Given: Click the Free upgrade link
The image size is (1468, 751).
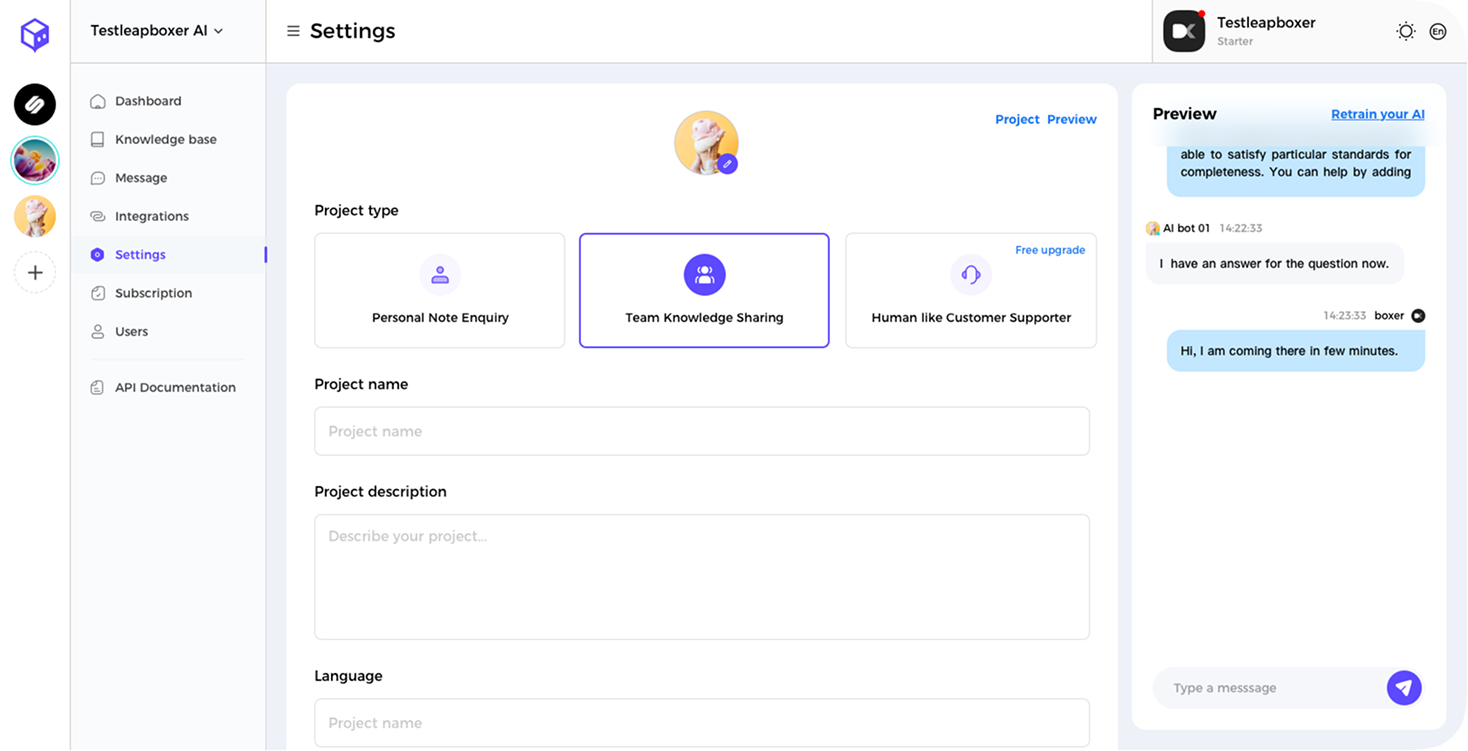Looking at the screenshot, I should 1050,250.
